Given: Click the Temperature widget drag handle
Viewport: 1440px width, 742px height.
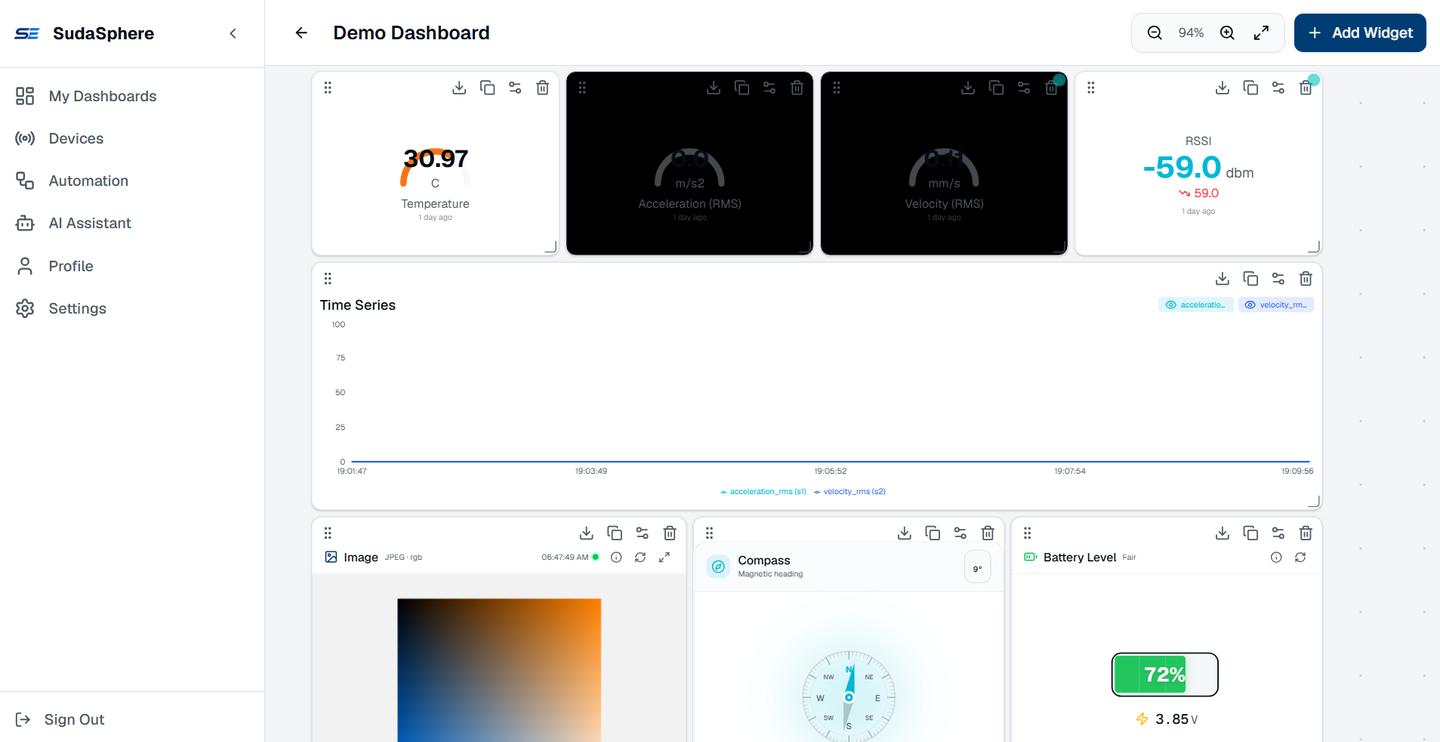Looking at the screenshot, I should tap(328, 88).
